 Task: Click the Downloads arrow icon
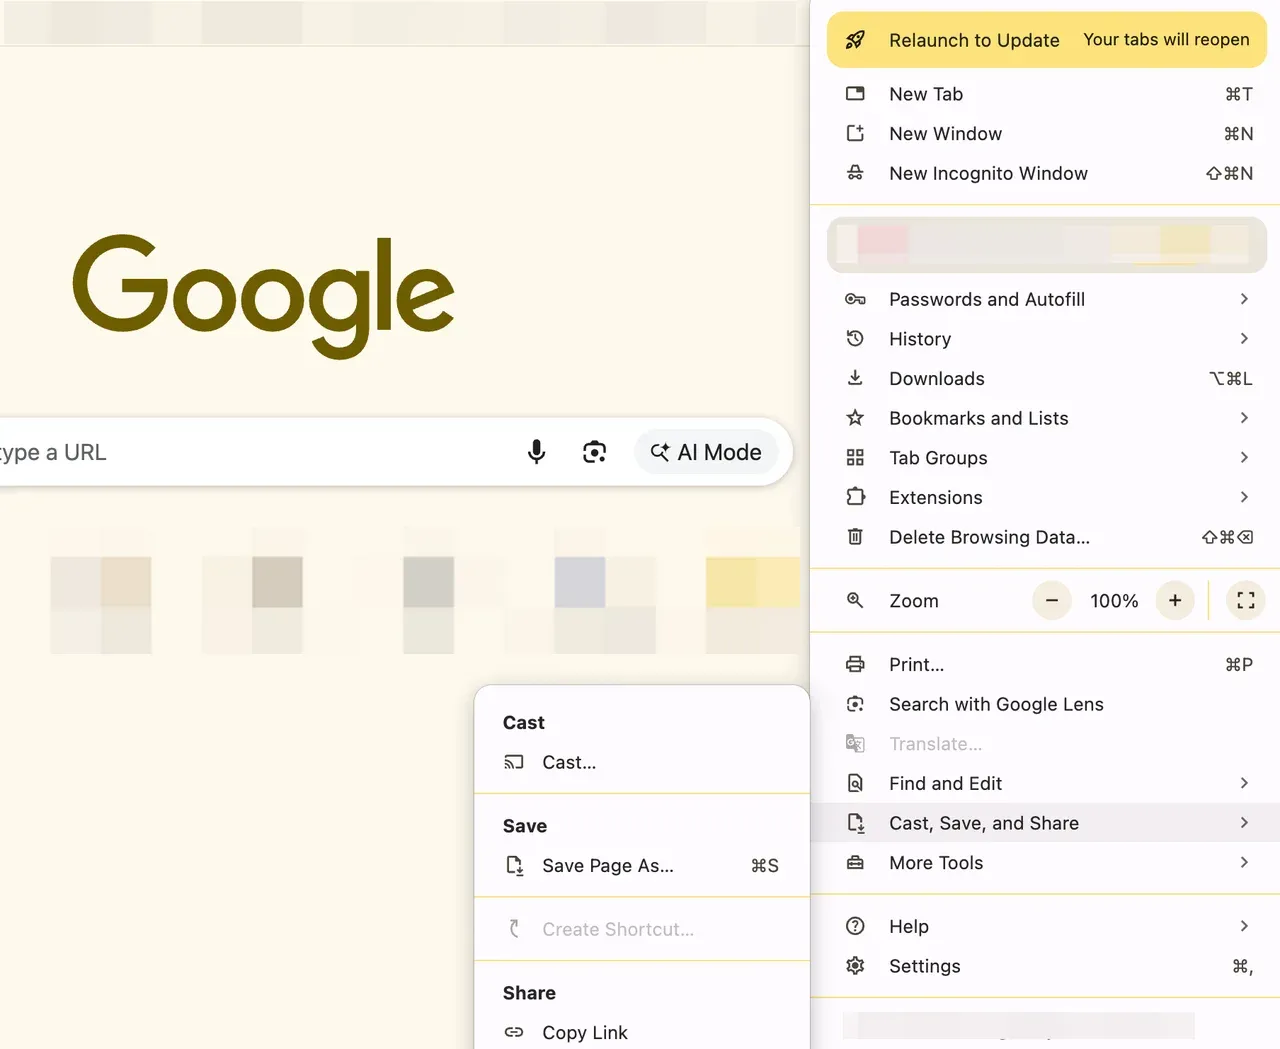pyautogui.click(x=855, y=378)
